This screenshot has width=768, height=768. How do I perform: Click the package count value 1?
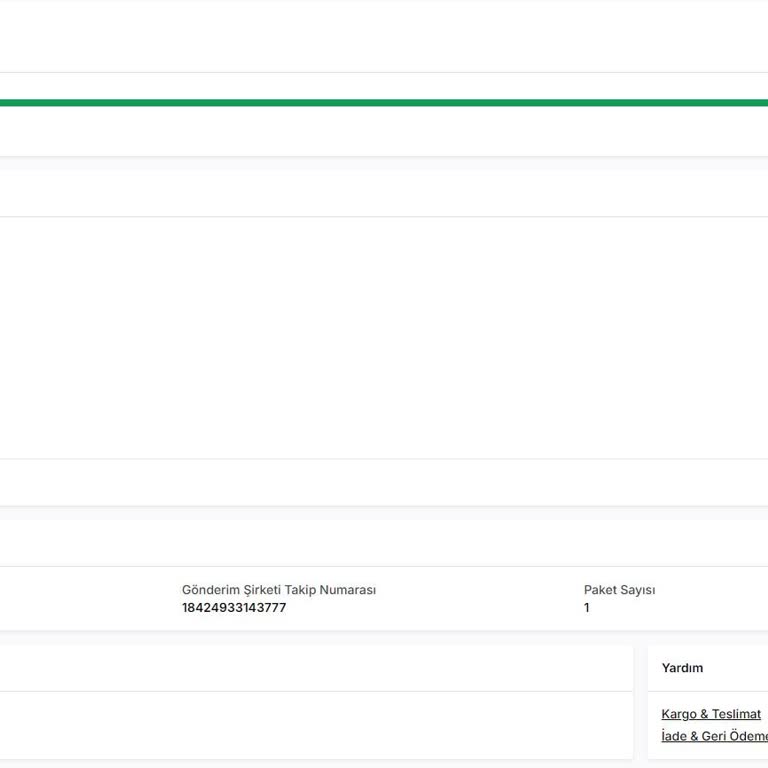587,608
